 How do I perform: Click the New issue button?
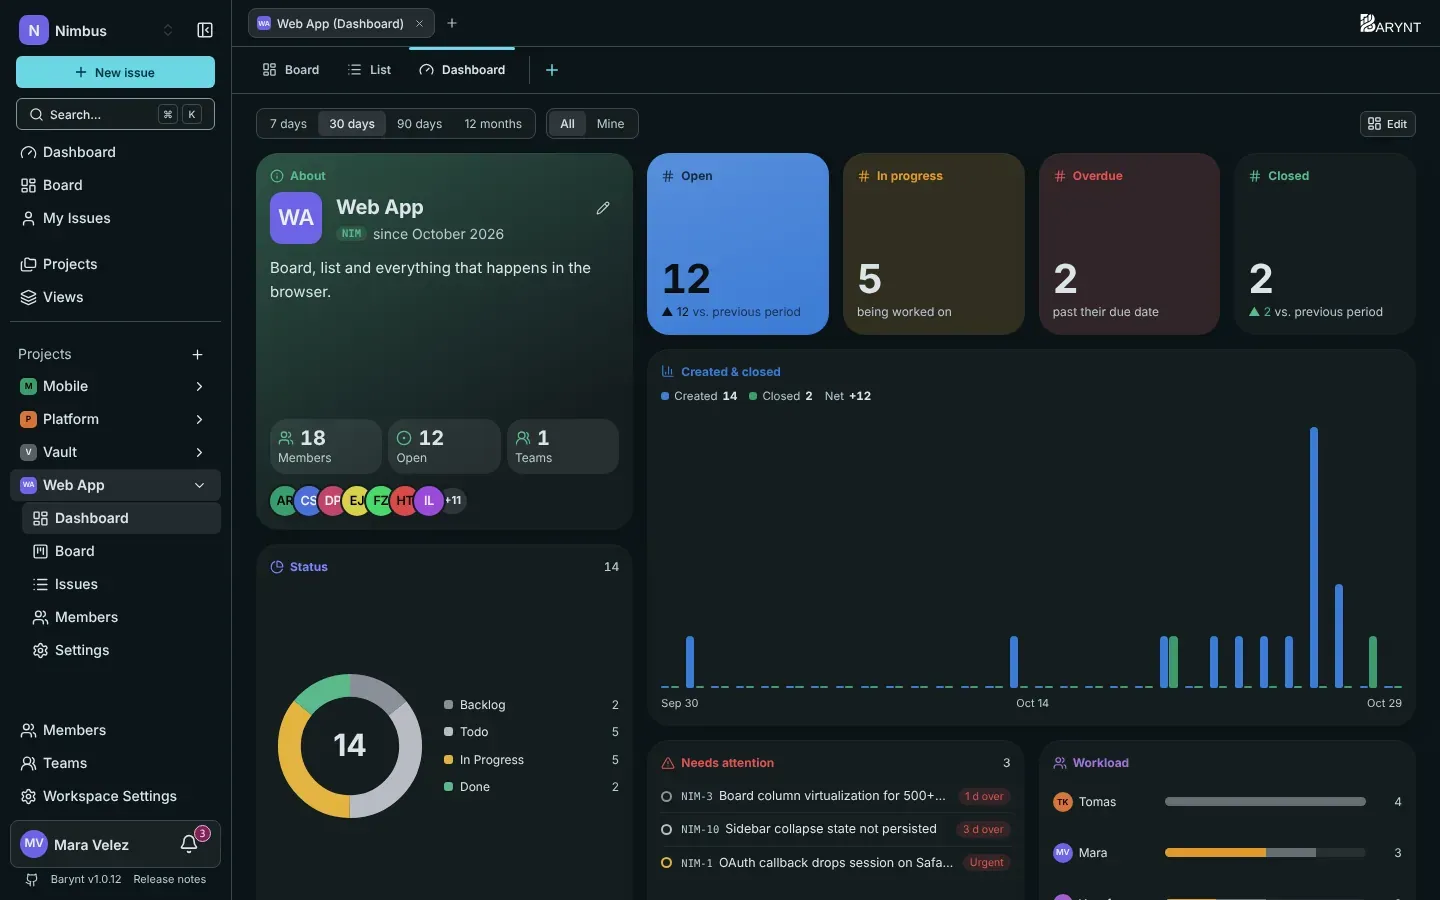pyautogui.click(x=115, y=72)
